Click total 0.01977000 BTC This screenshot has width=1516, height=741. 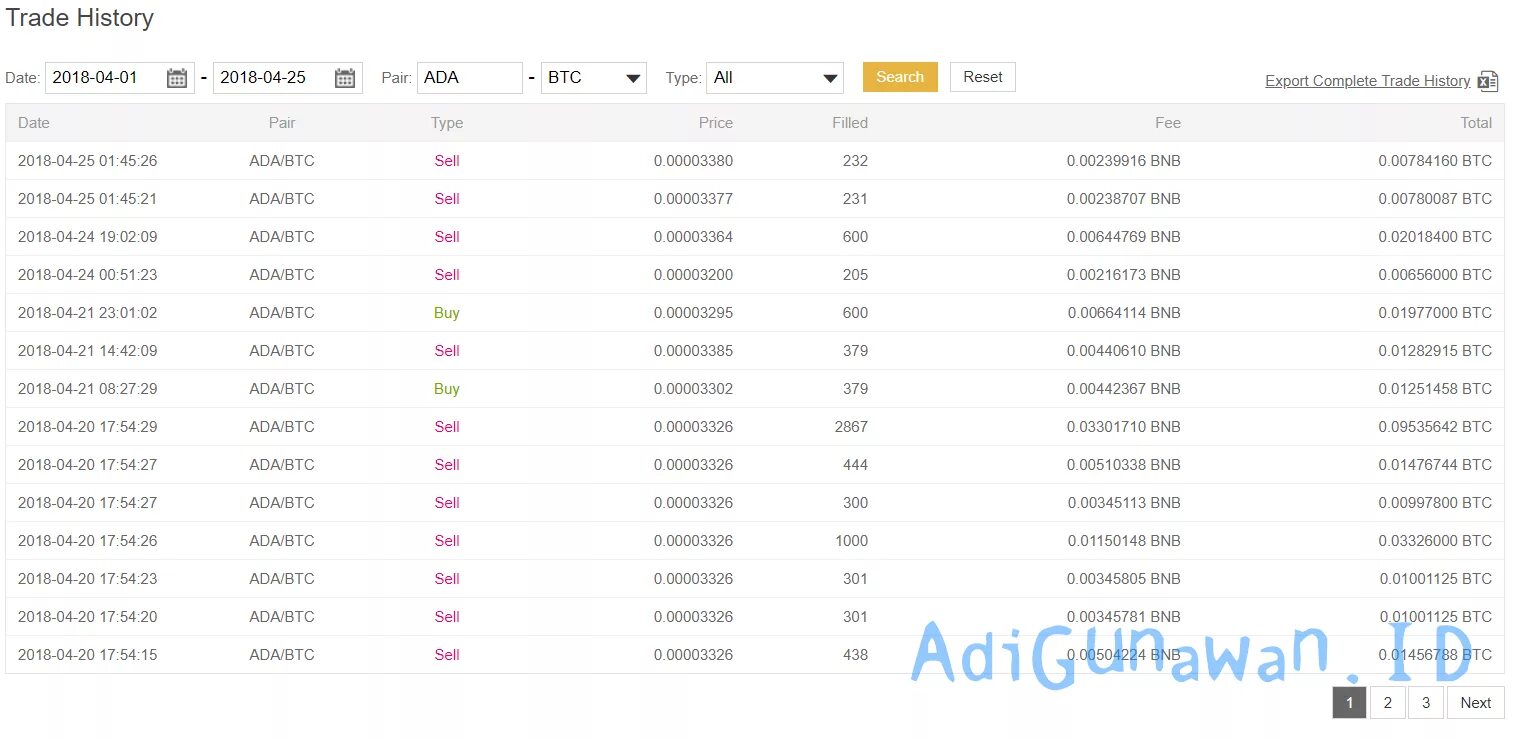pos(1435,313)
